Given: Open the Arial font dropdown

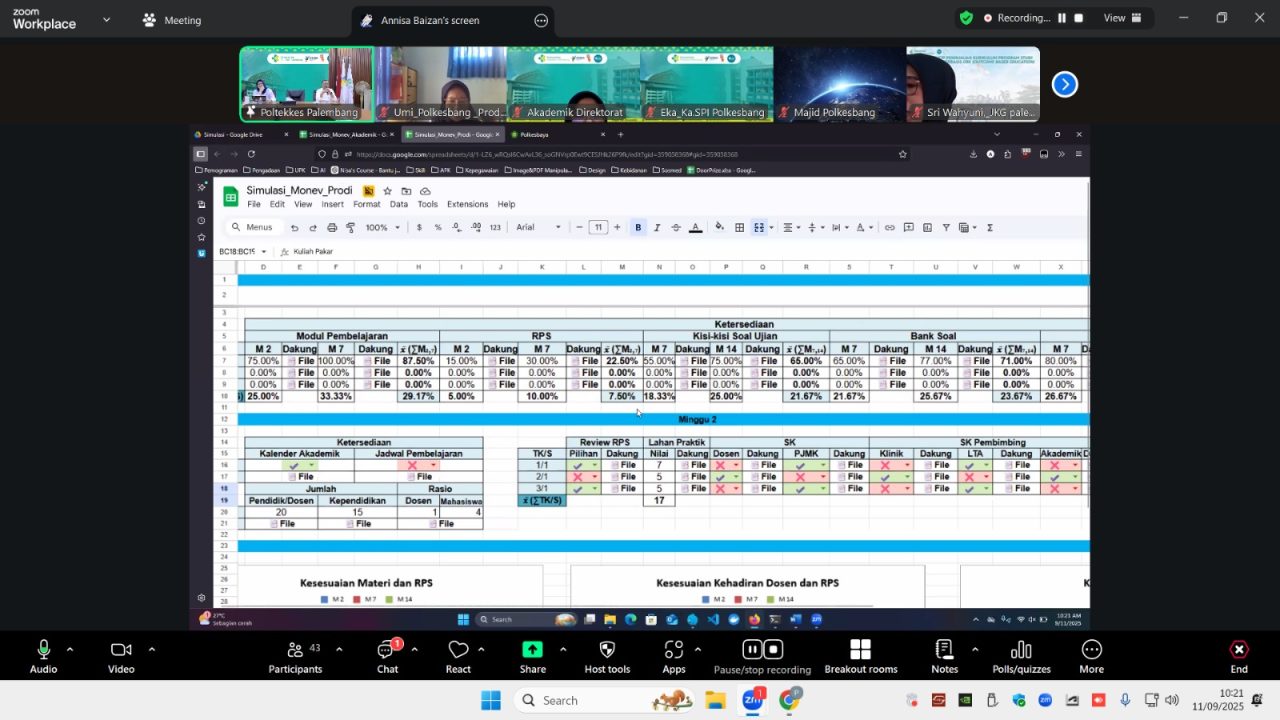Looking at the screenshot, I should coord(539,228).
